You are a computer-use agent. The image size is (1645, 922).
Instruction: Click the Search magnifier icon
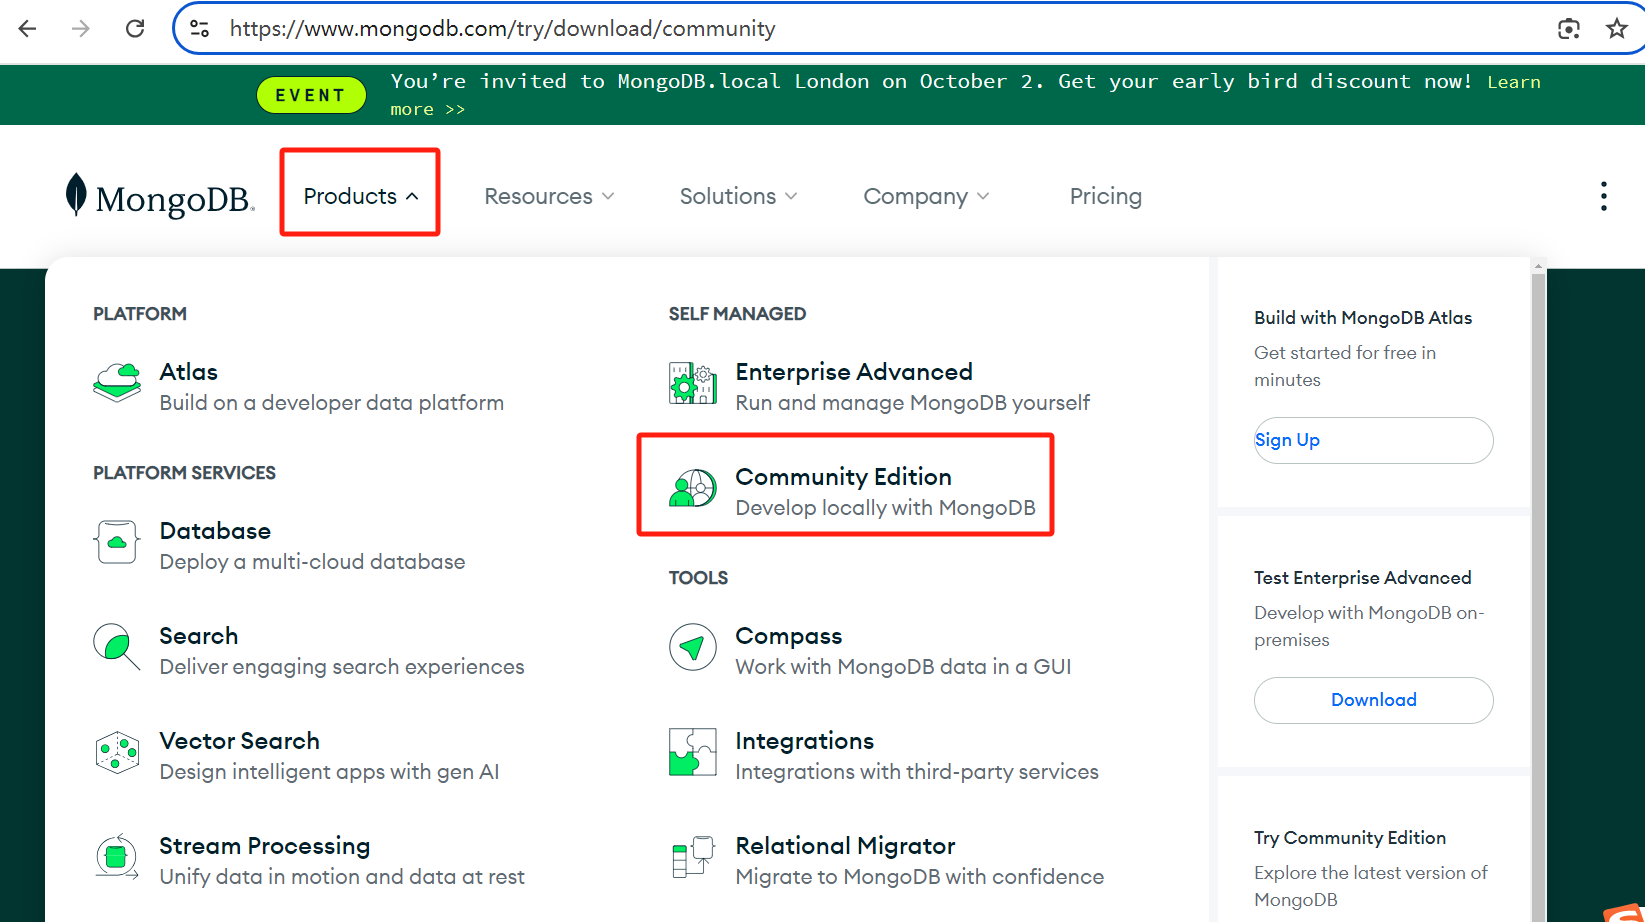tap(117, 647)
